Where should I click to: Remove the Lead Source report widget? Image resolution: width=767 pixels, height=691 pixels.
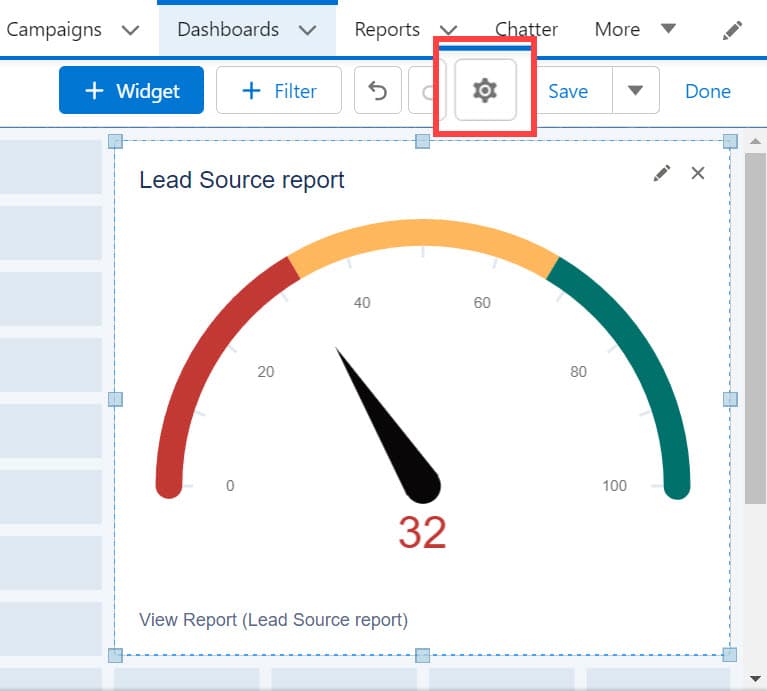click(x=698, y=173)
